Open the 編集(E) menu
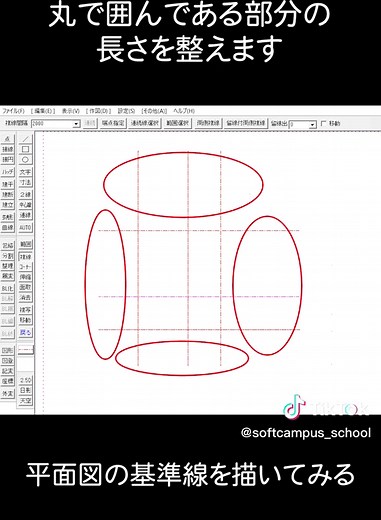The image size is (381, 520). [43, 111]
